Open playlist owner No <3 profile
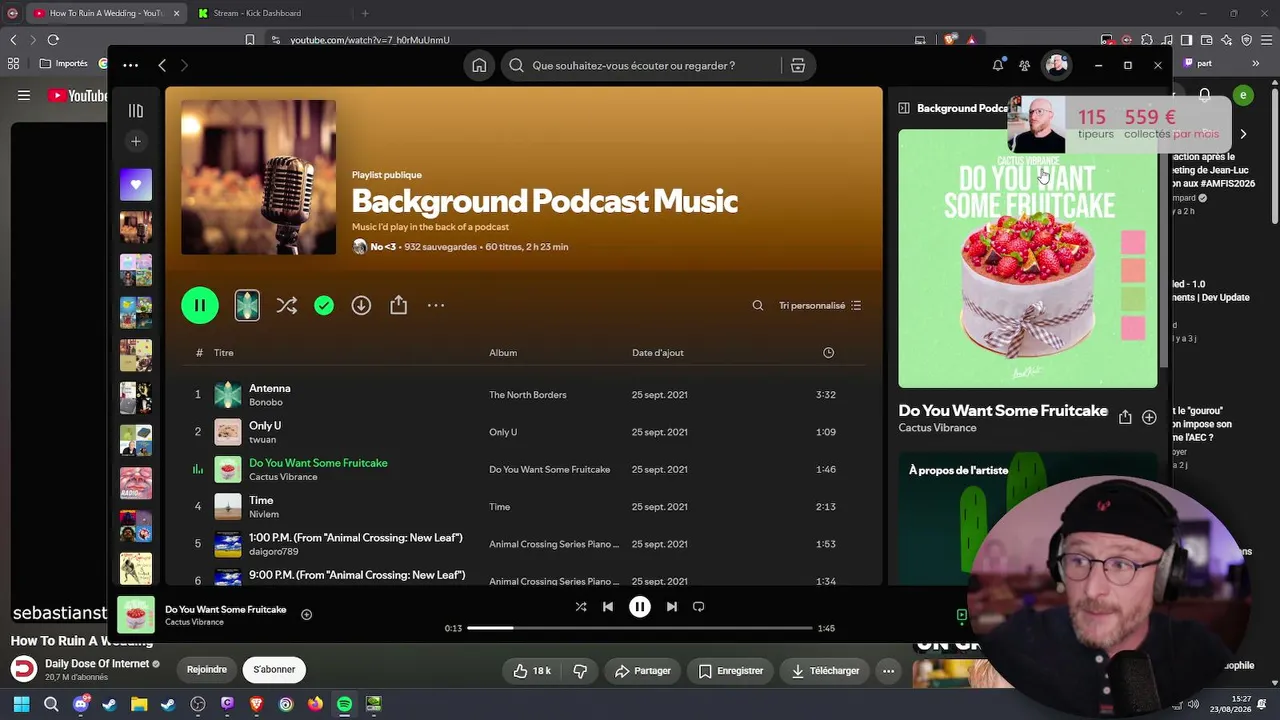This screenshot has width=1280, height=720. pyautogui.click(x=383, y=247)
